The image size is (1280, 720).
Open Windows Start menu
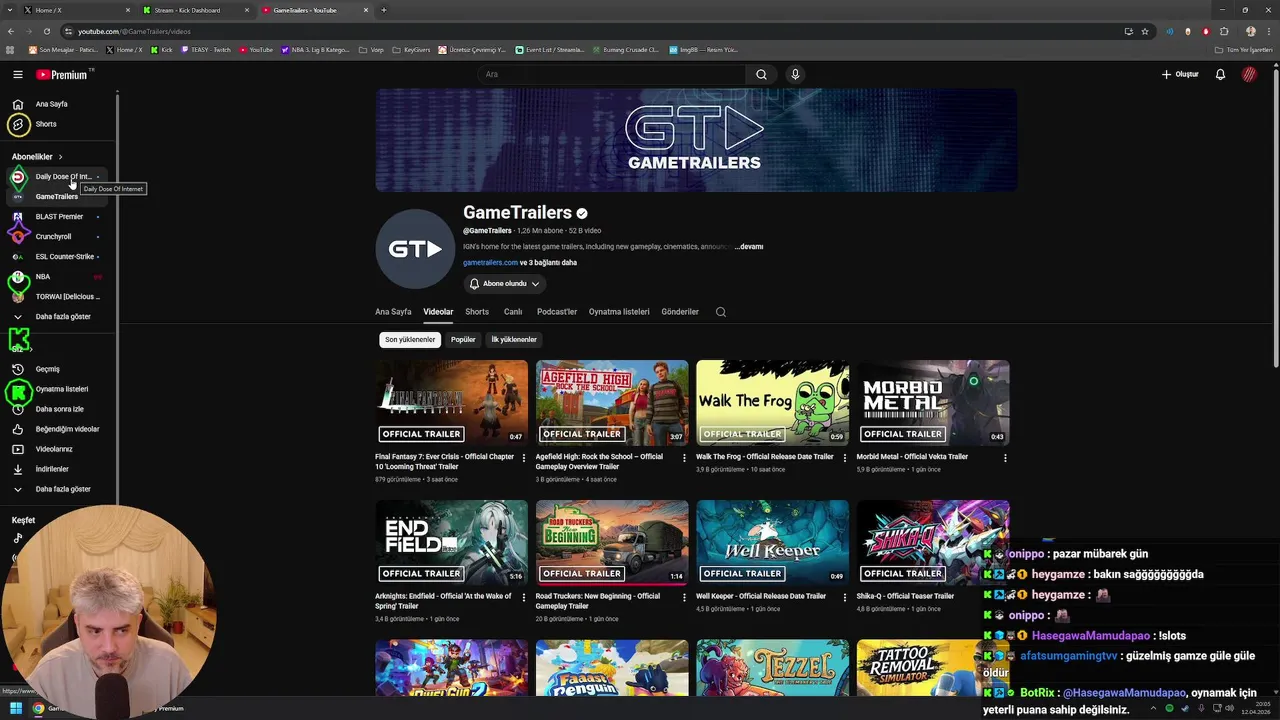pos(16,708)
